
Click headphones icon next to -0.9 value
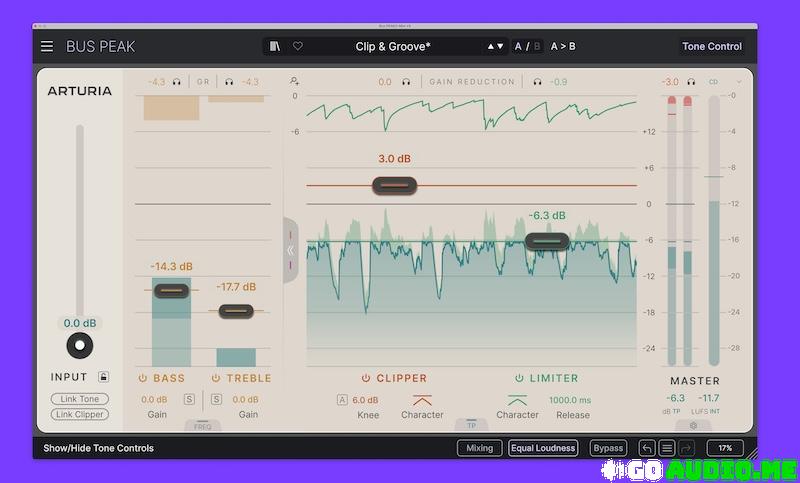pyautogui.click(x=537, y=82)
